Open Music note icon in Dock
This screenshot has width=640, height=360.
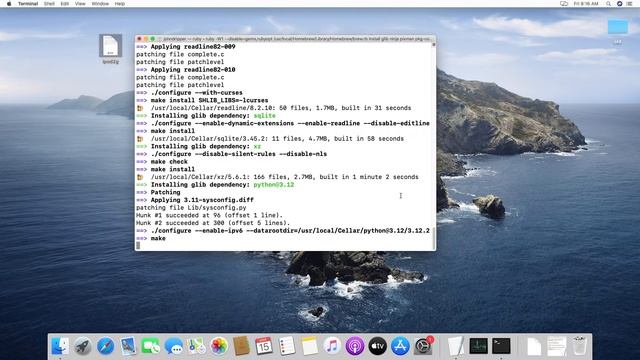(332, 346)
